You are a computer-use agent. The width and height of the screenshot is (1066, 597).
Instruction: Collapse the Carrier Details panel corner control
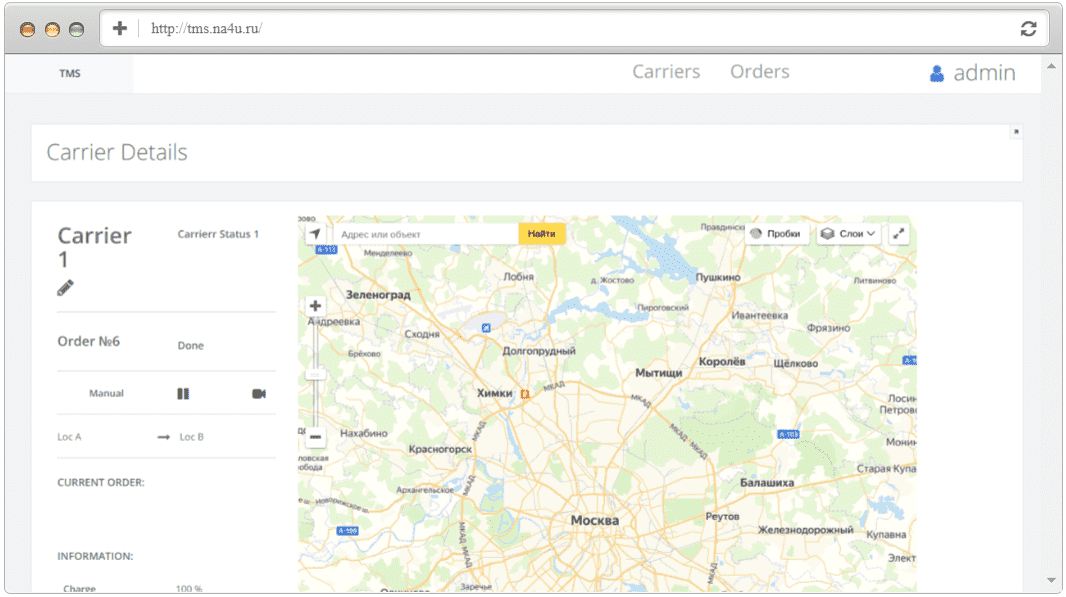[1016, 131]
